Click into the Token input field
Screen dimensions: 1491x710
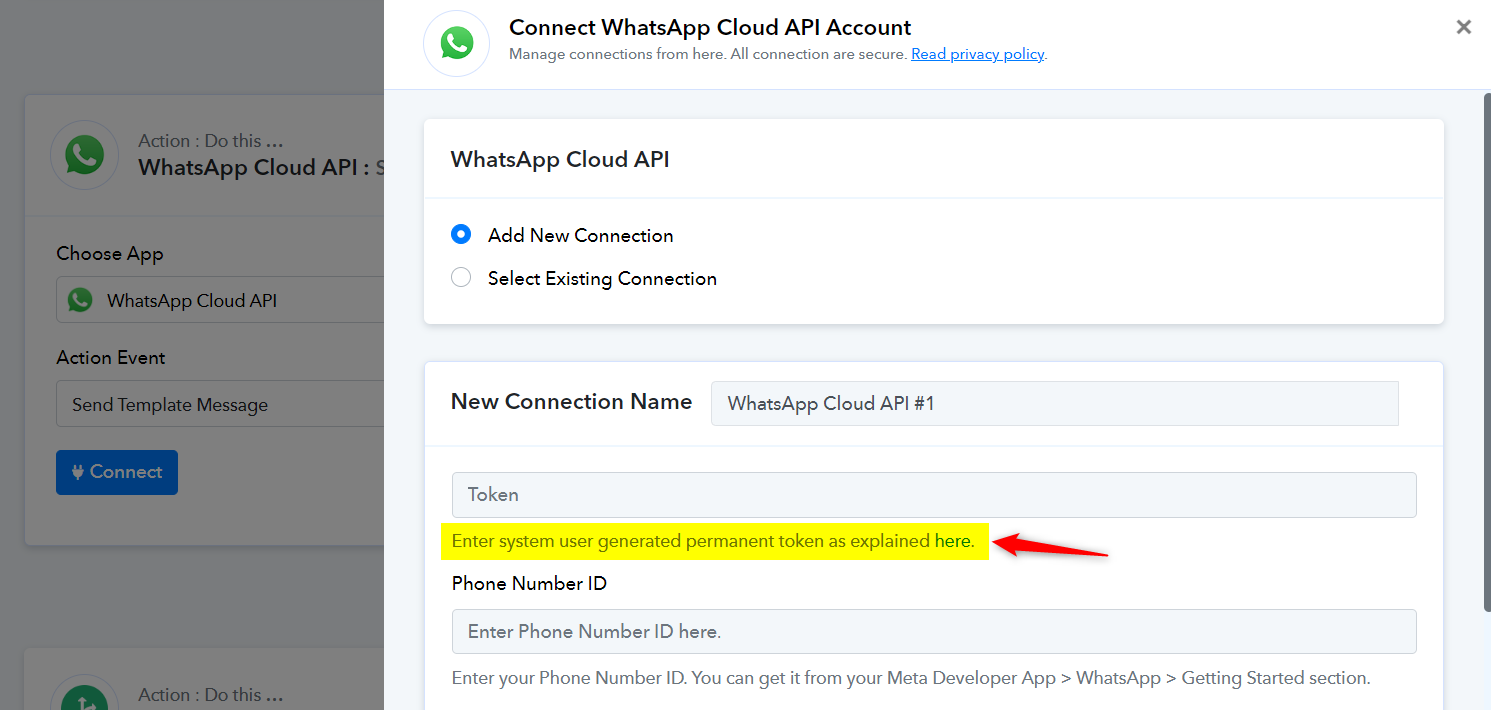pyautogui.click(x=934, y=495)
